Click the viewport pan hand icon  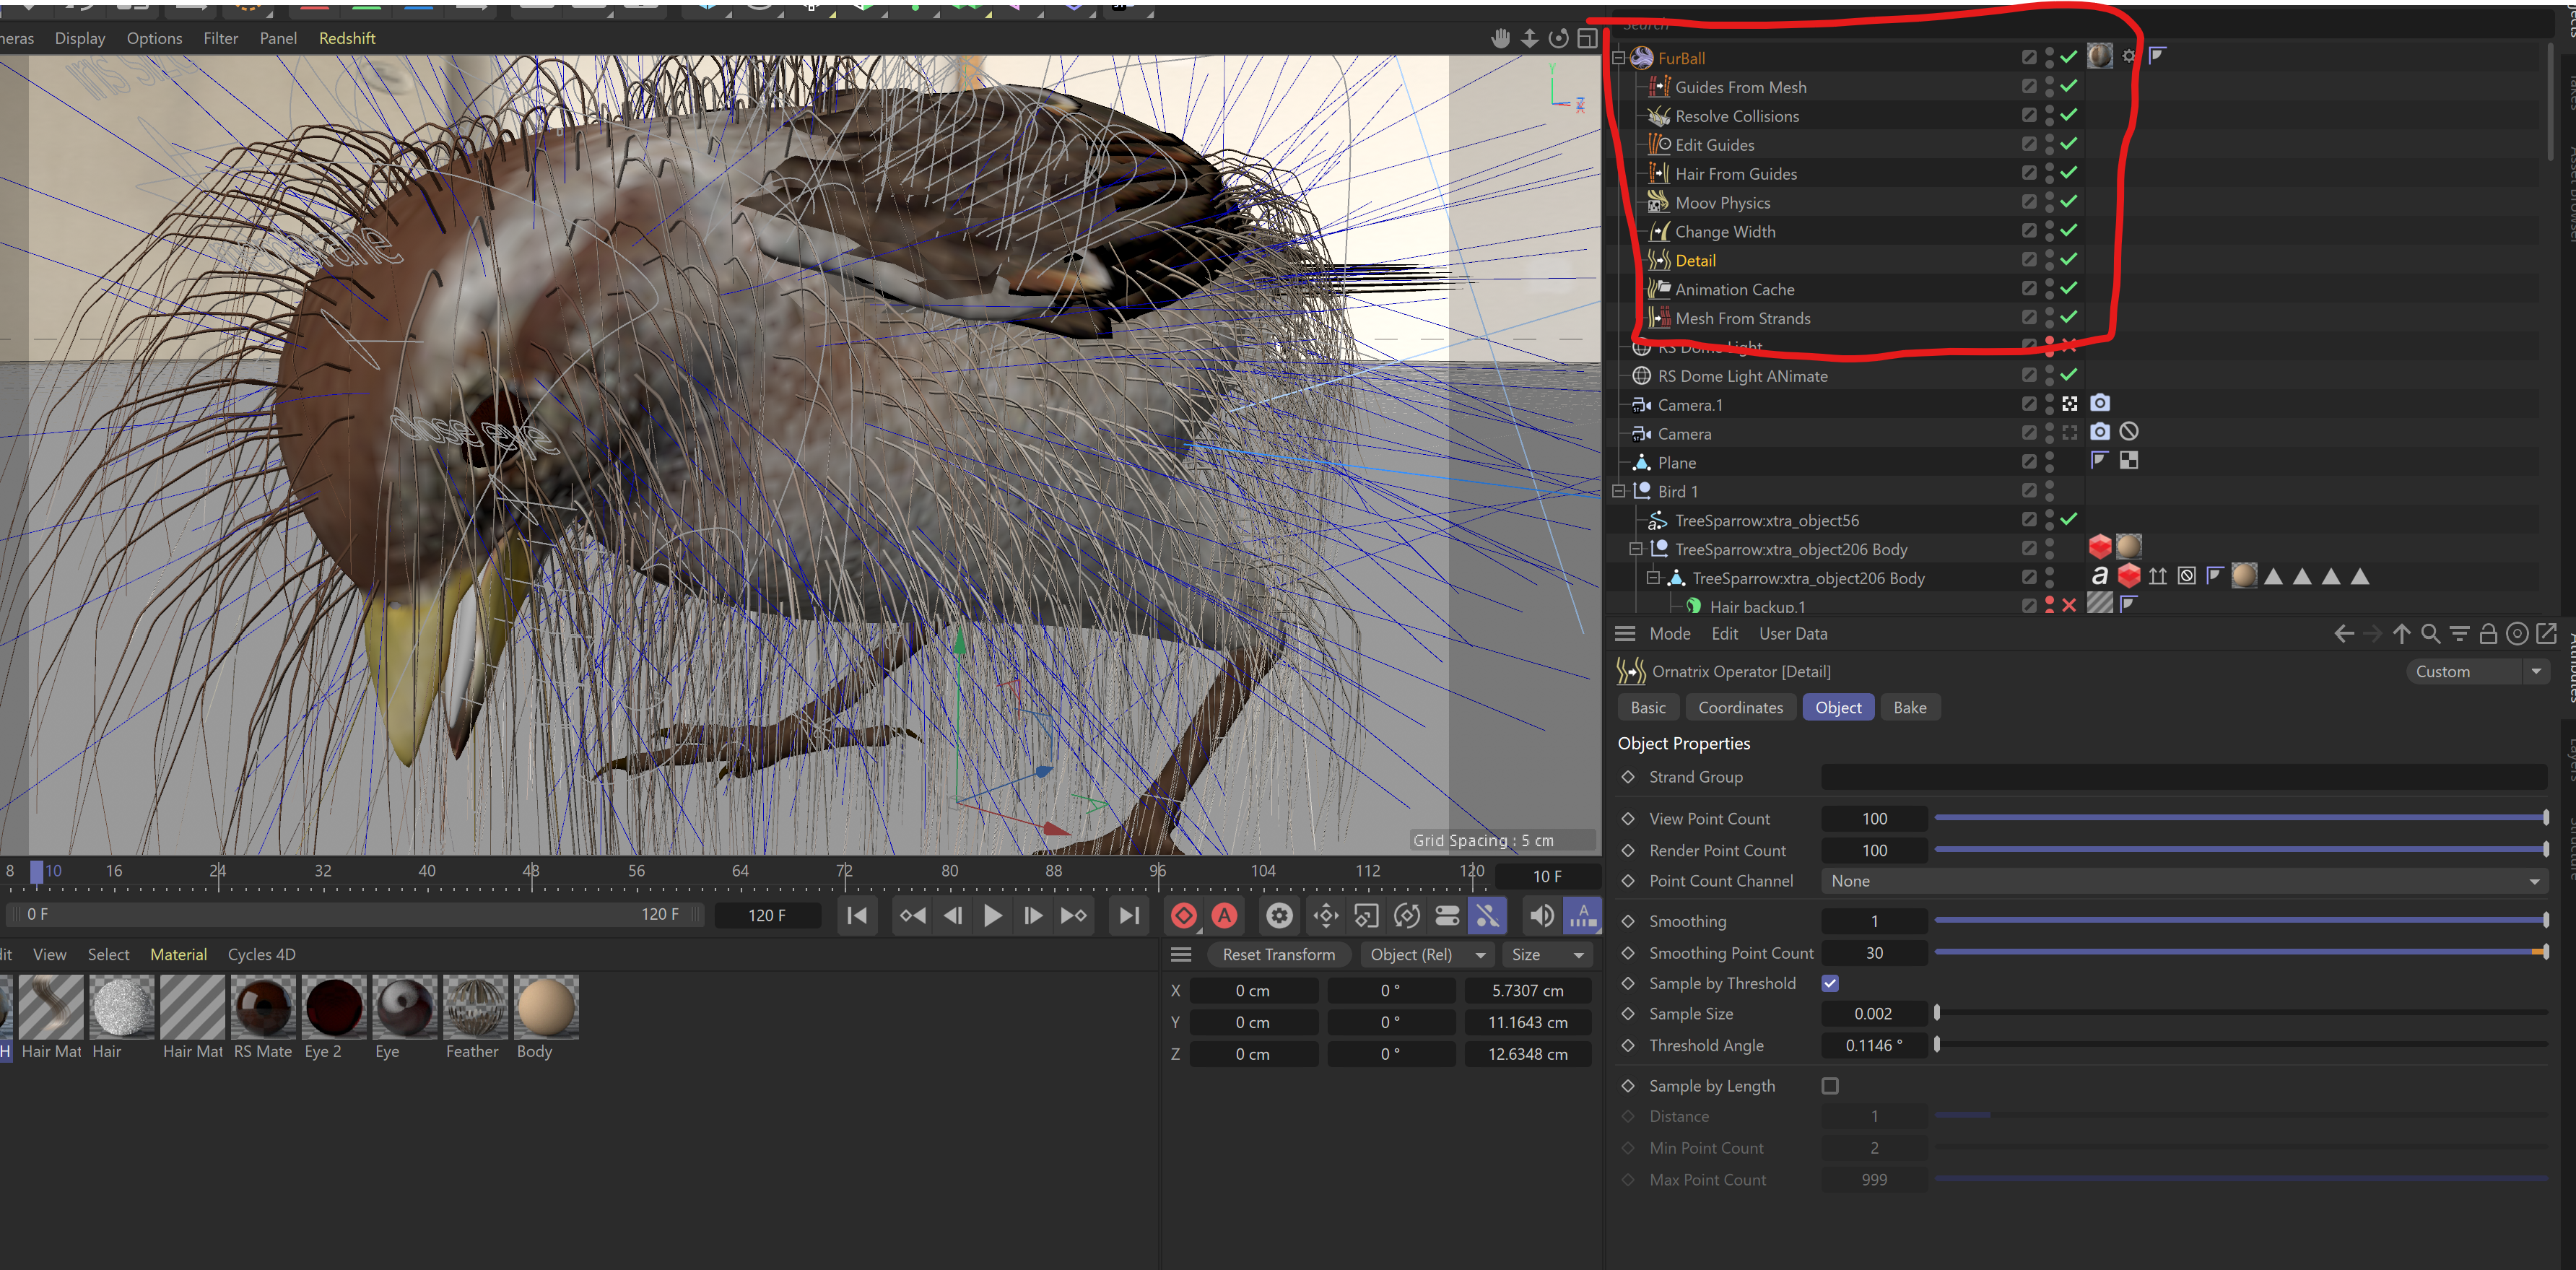tap(1500, 38)
